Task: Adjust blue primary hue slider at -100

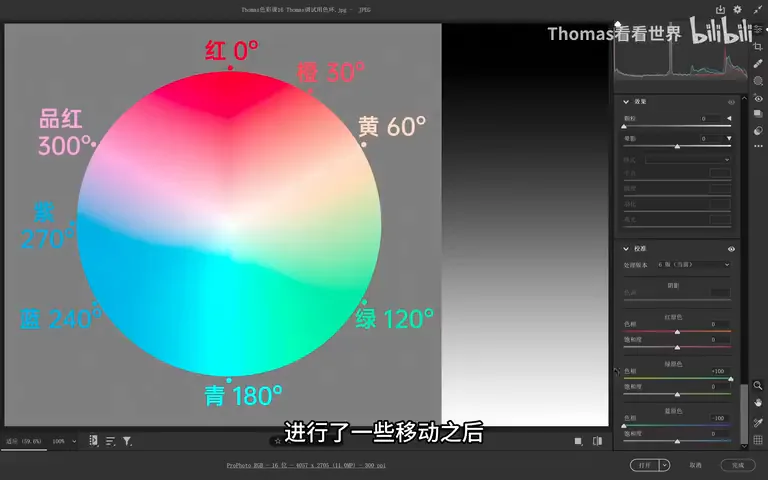Action: 624,426
